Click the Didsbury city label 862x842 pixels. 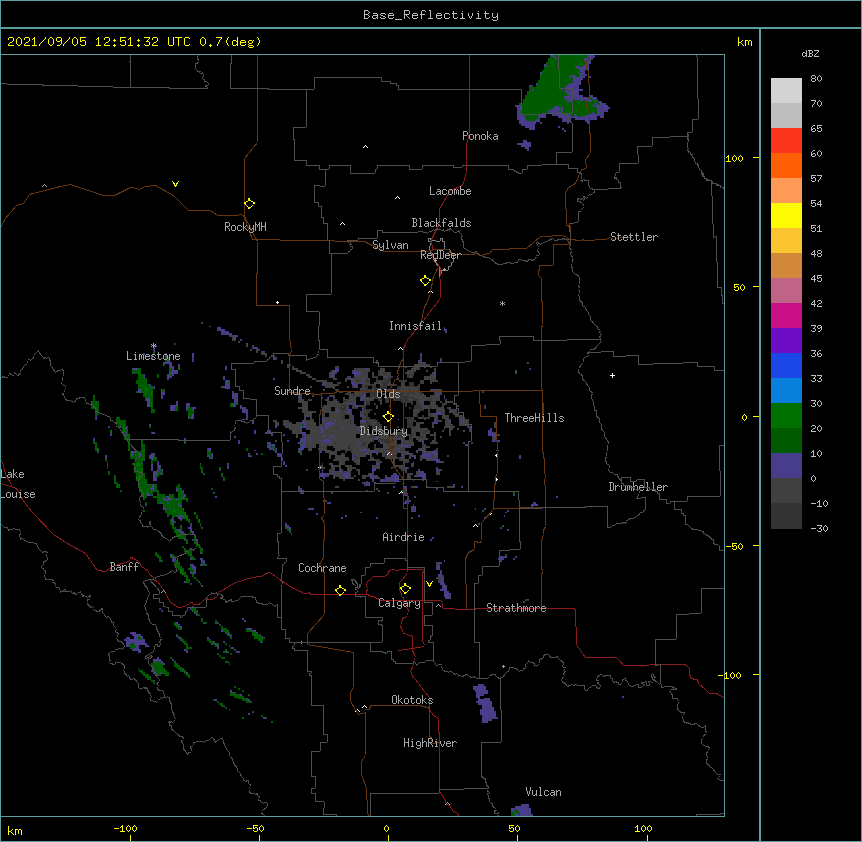384,431
